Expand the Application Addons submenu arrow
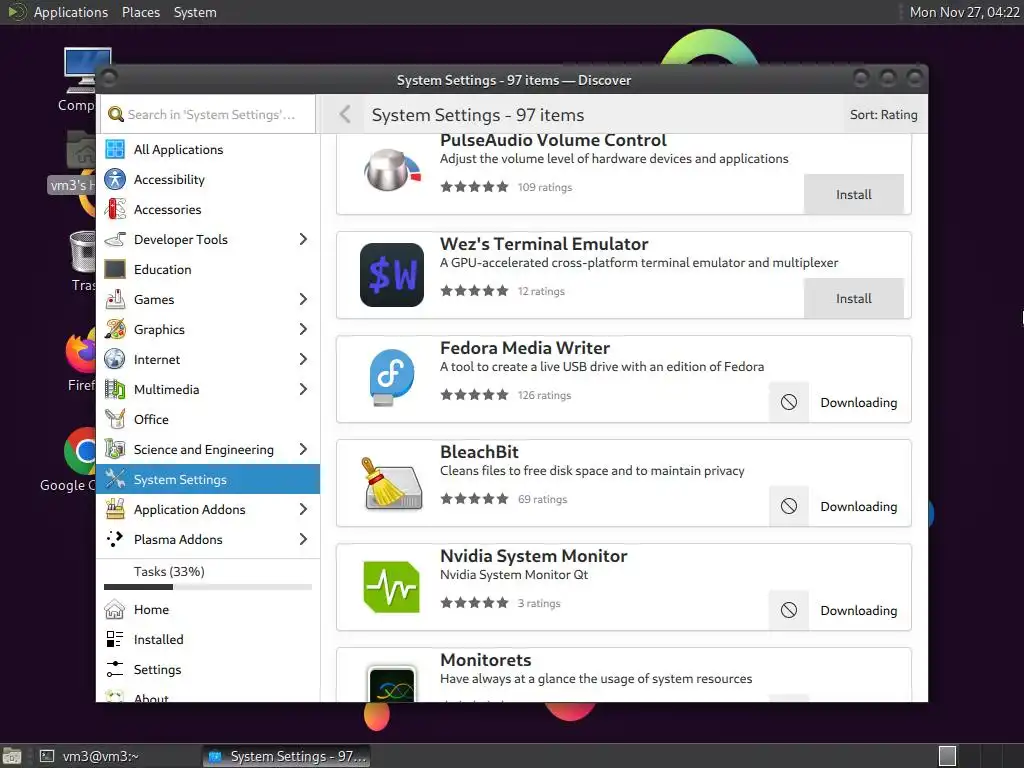The height and width of the screenshot is (768, 1024). tap(303, 509)
